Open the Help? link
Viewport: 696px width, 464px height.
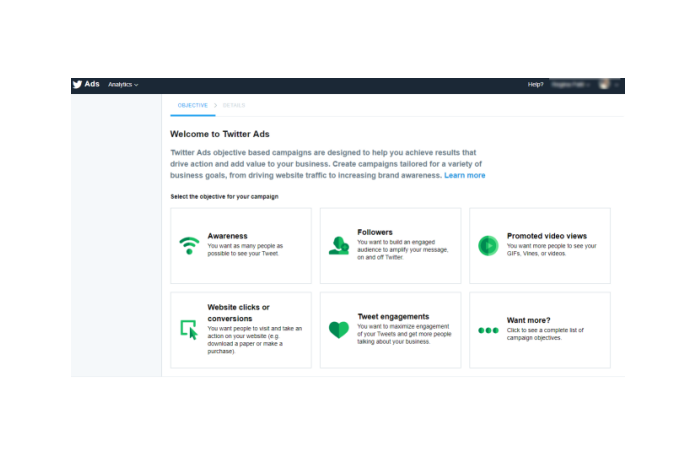(x=535, y=85)
